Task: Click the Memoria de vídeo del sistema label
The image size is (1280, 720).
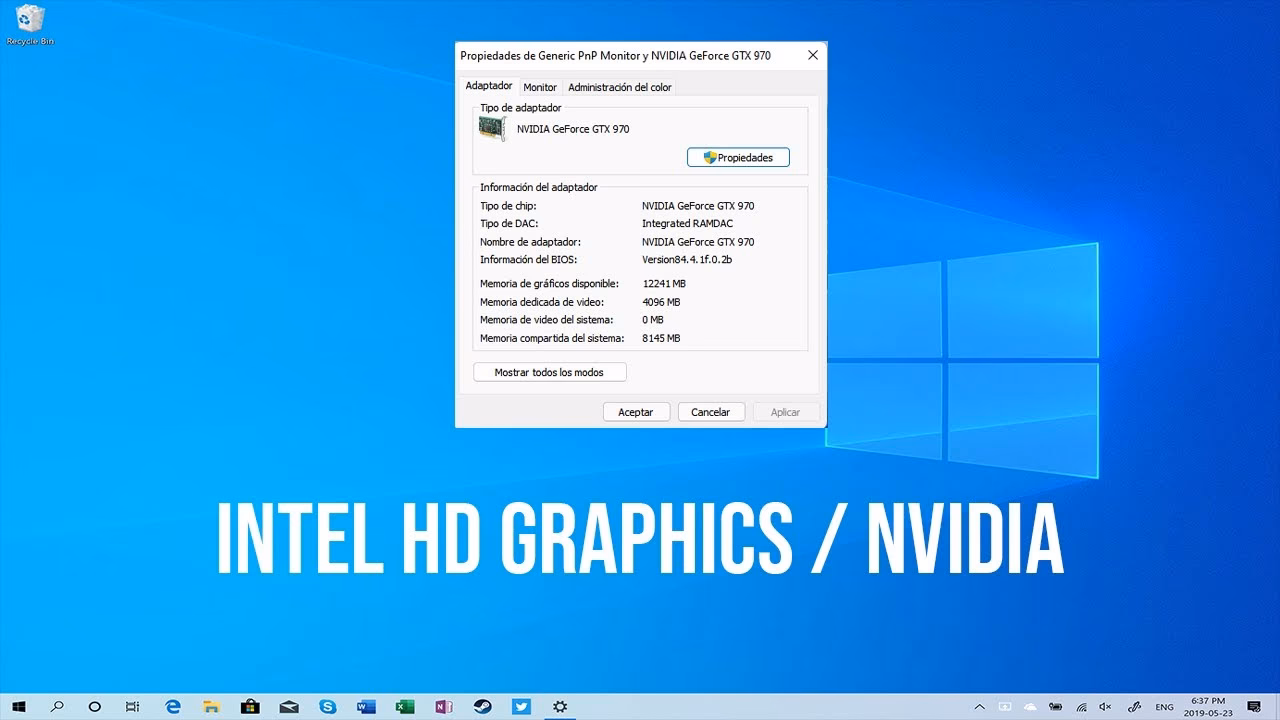Action: click(547, 320)
